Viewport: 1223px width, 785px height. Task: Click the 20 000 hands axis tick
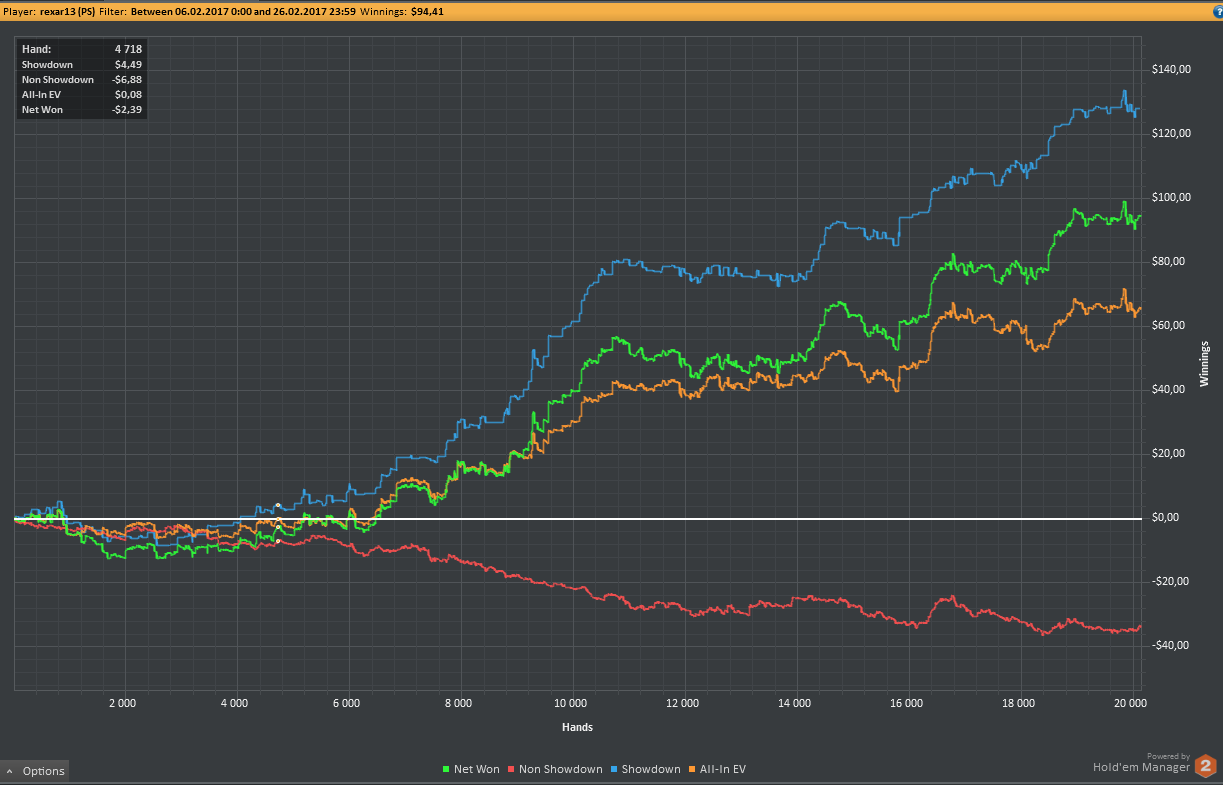(x=1130, y=704)
